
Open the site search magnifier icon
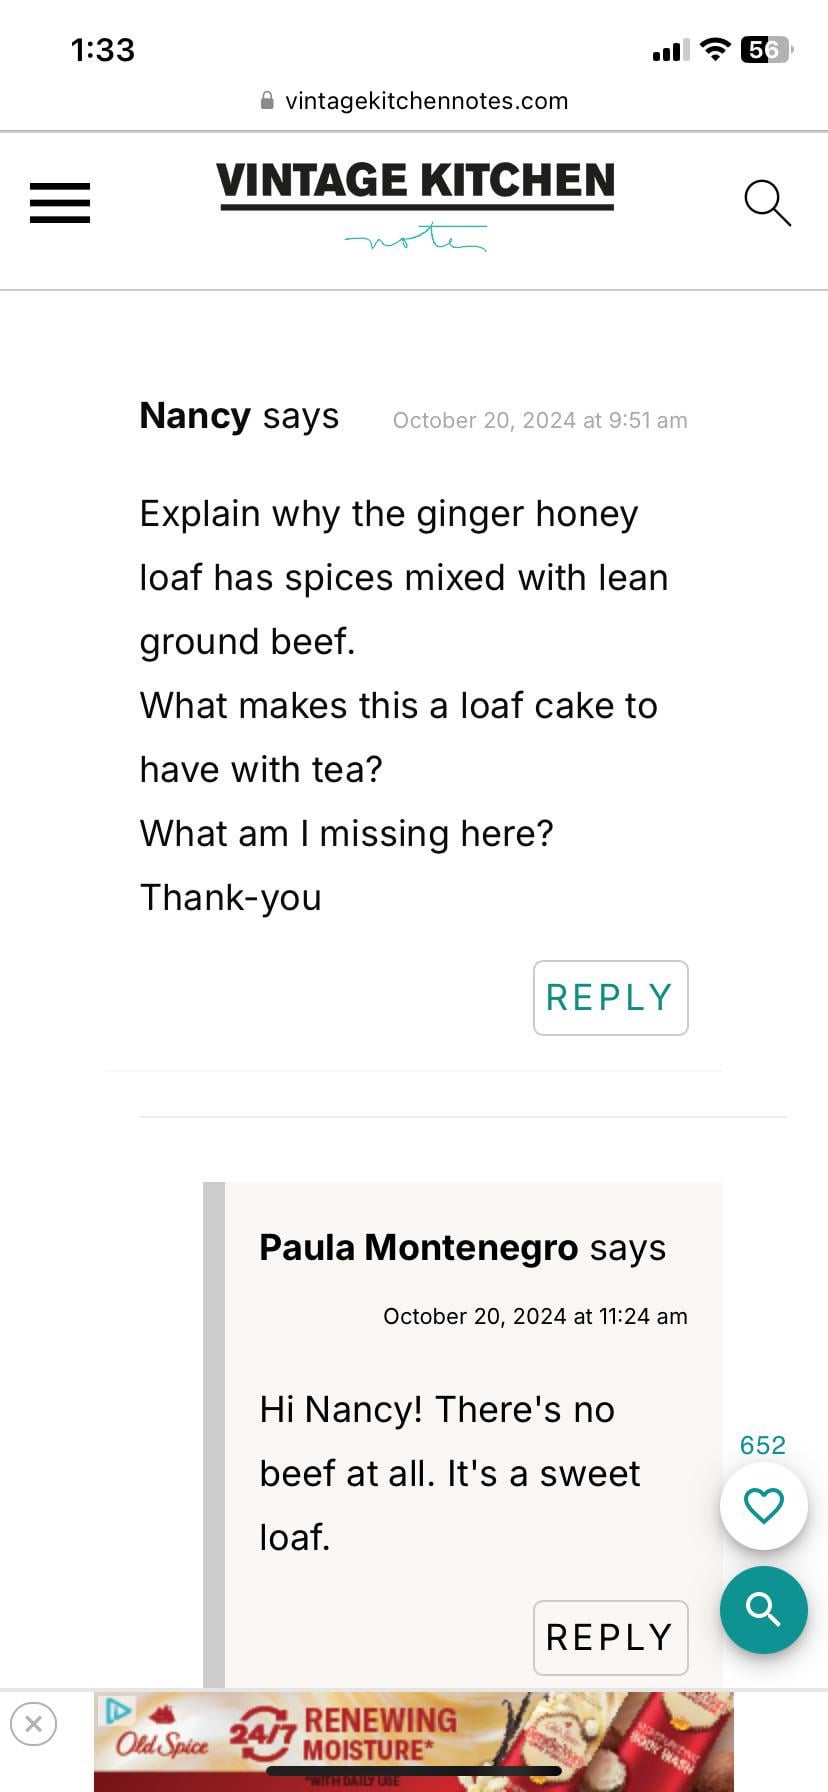pos(767,203)
